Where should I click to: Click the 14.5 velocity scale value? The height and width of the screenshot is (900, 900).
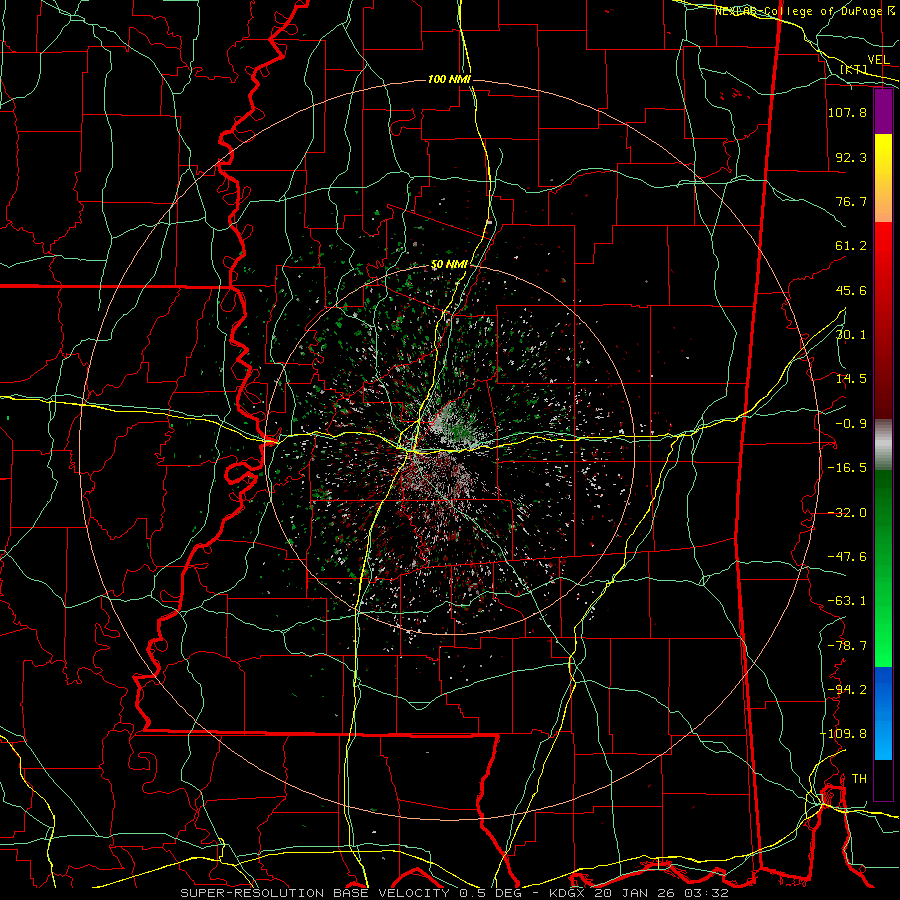(x=851, y=379)
